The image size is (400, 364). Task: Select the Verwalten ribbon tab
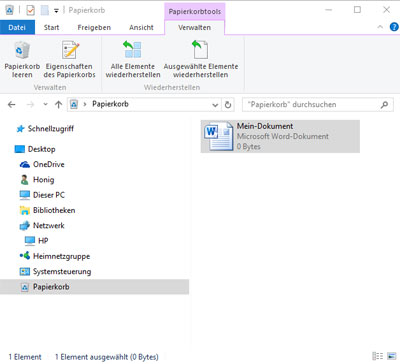pyautogui.click(x=194, y=28)
